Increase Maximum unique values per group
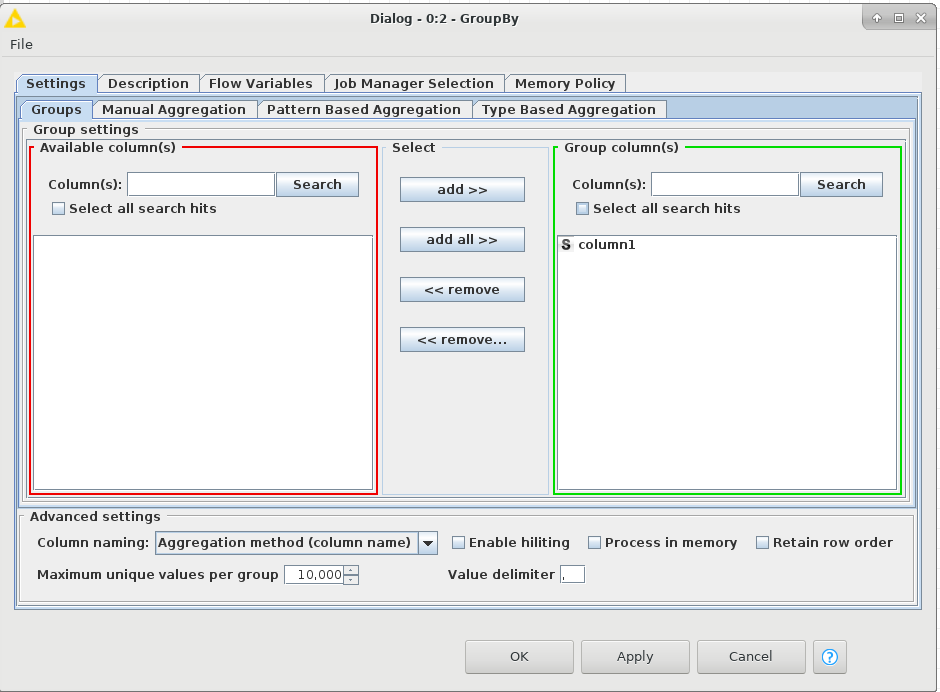The width and height of the screenshot is (940, 692). [352, 570]
